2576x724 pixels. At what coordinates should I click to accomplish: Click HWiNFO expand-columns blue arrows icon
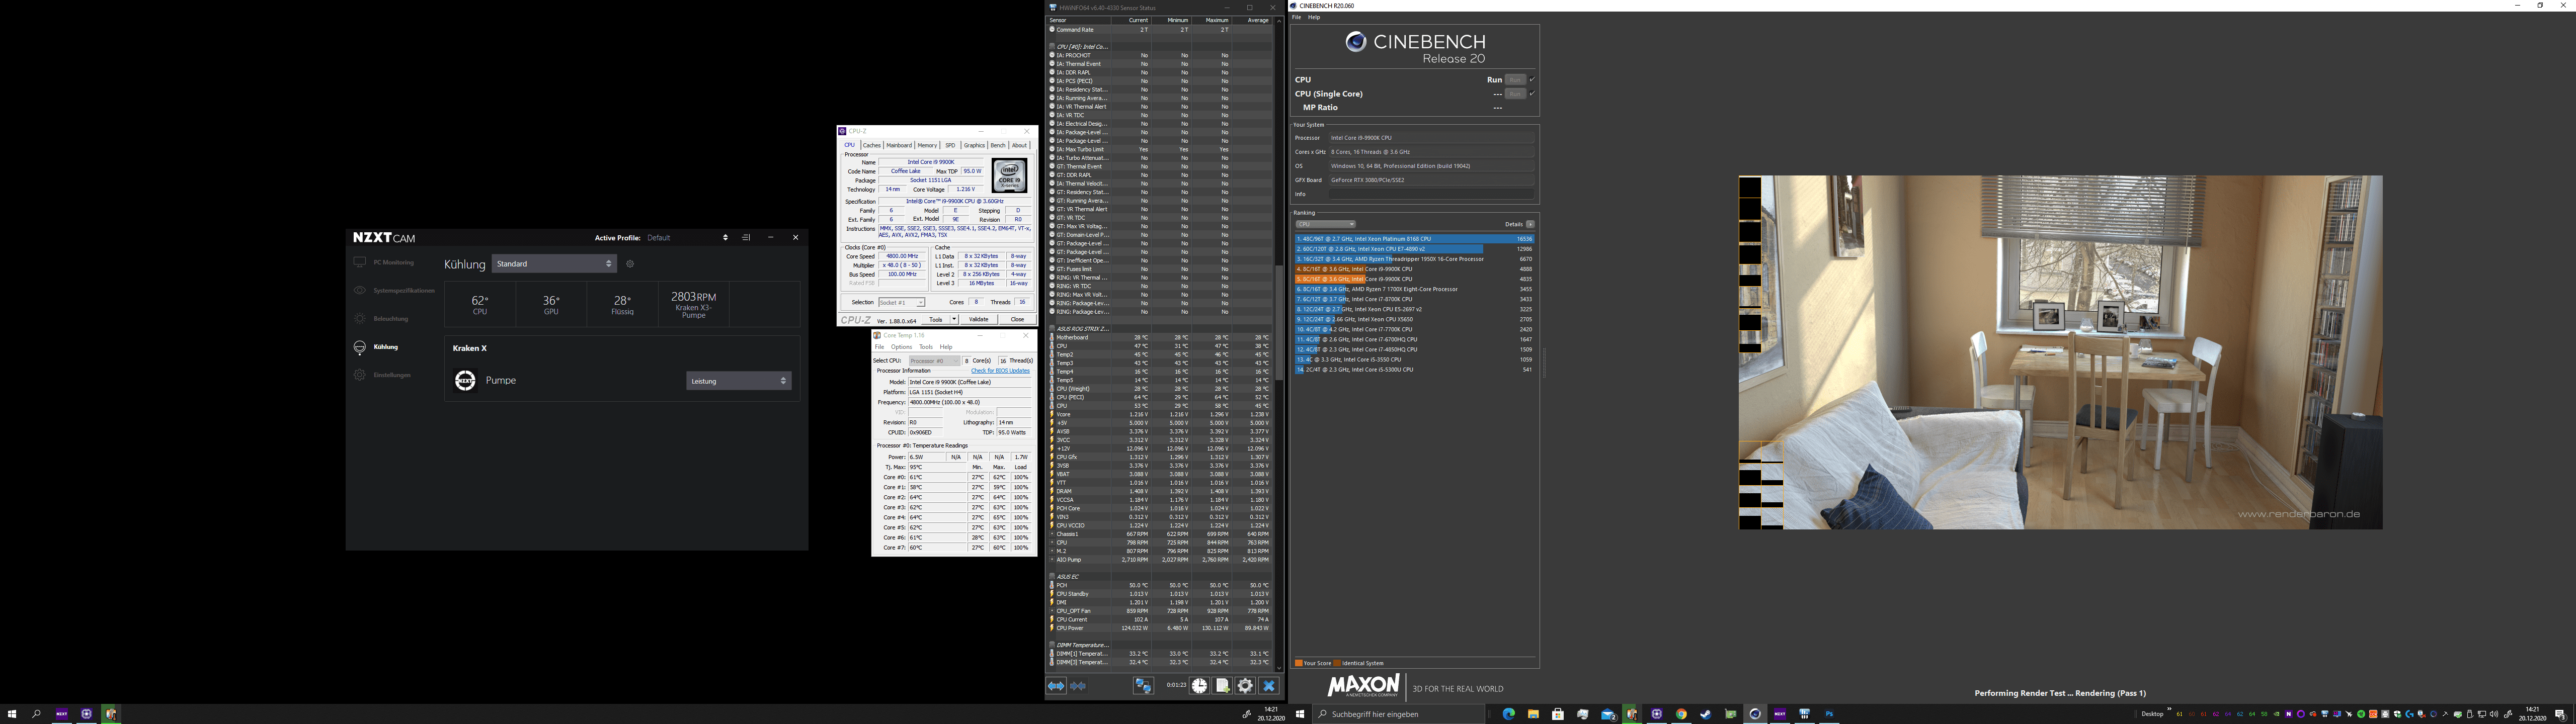click(x=1056, y=686)
